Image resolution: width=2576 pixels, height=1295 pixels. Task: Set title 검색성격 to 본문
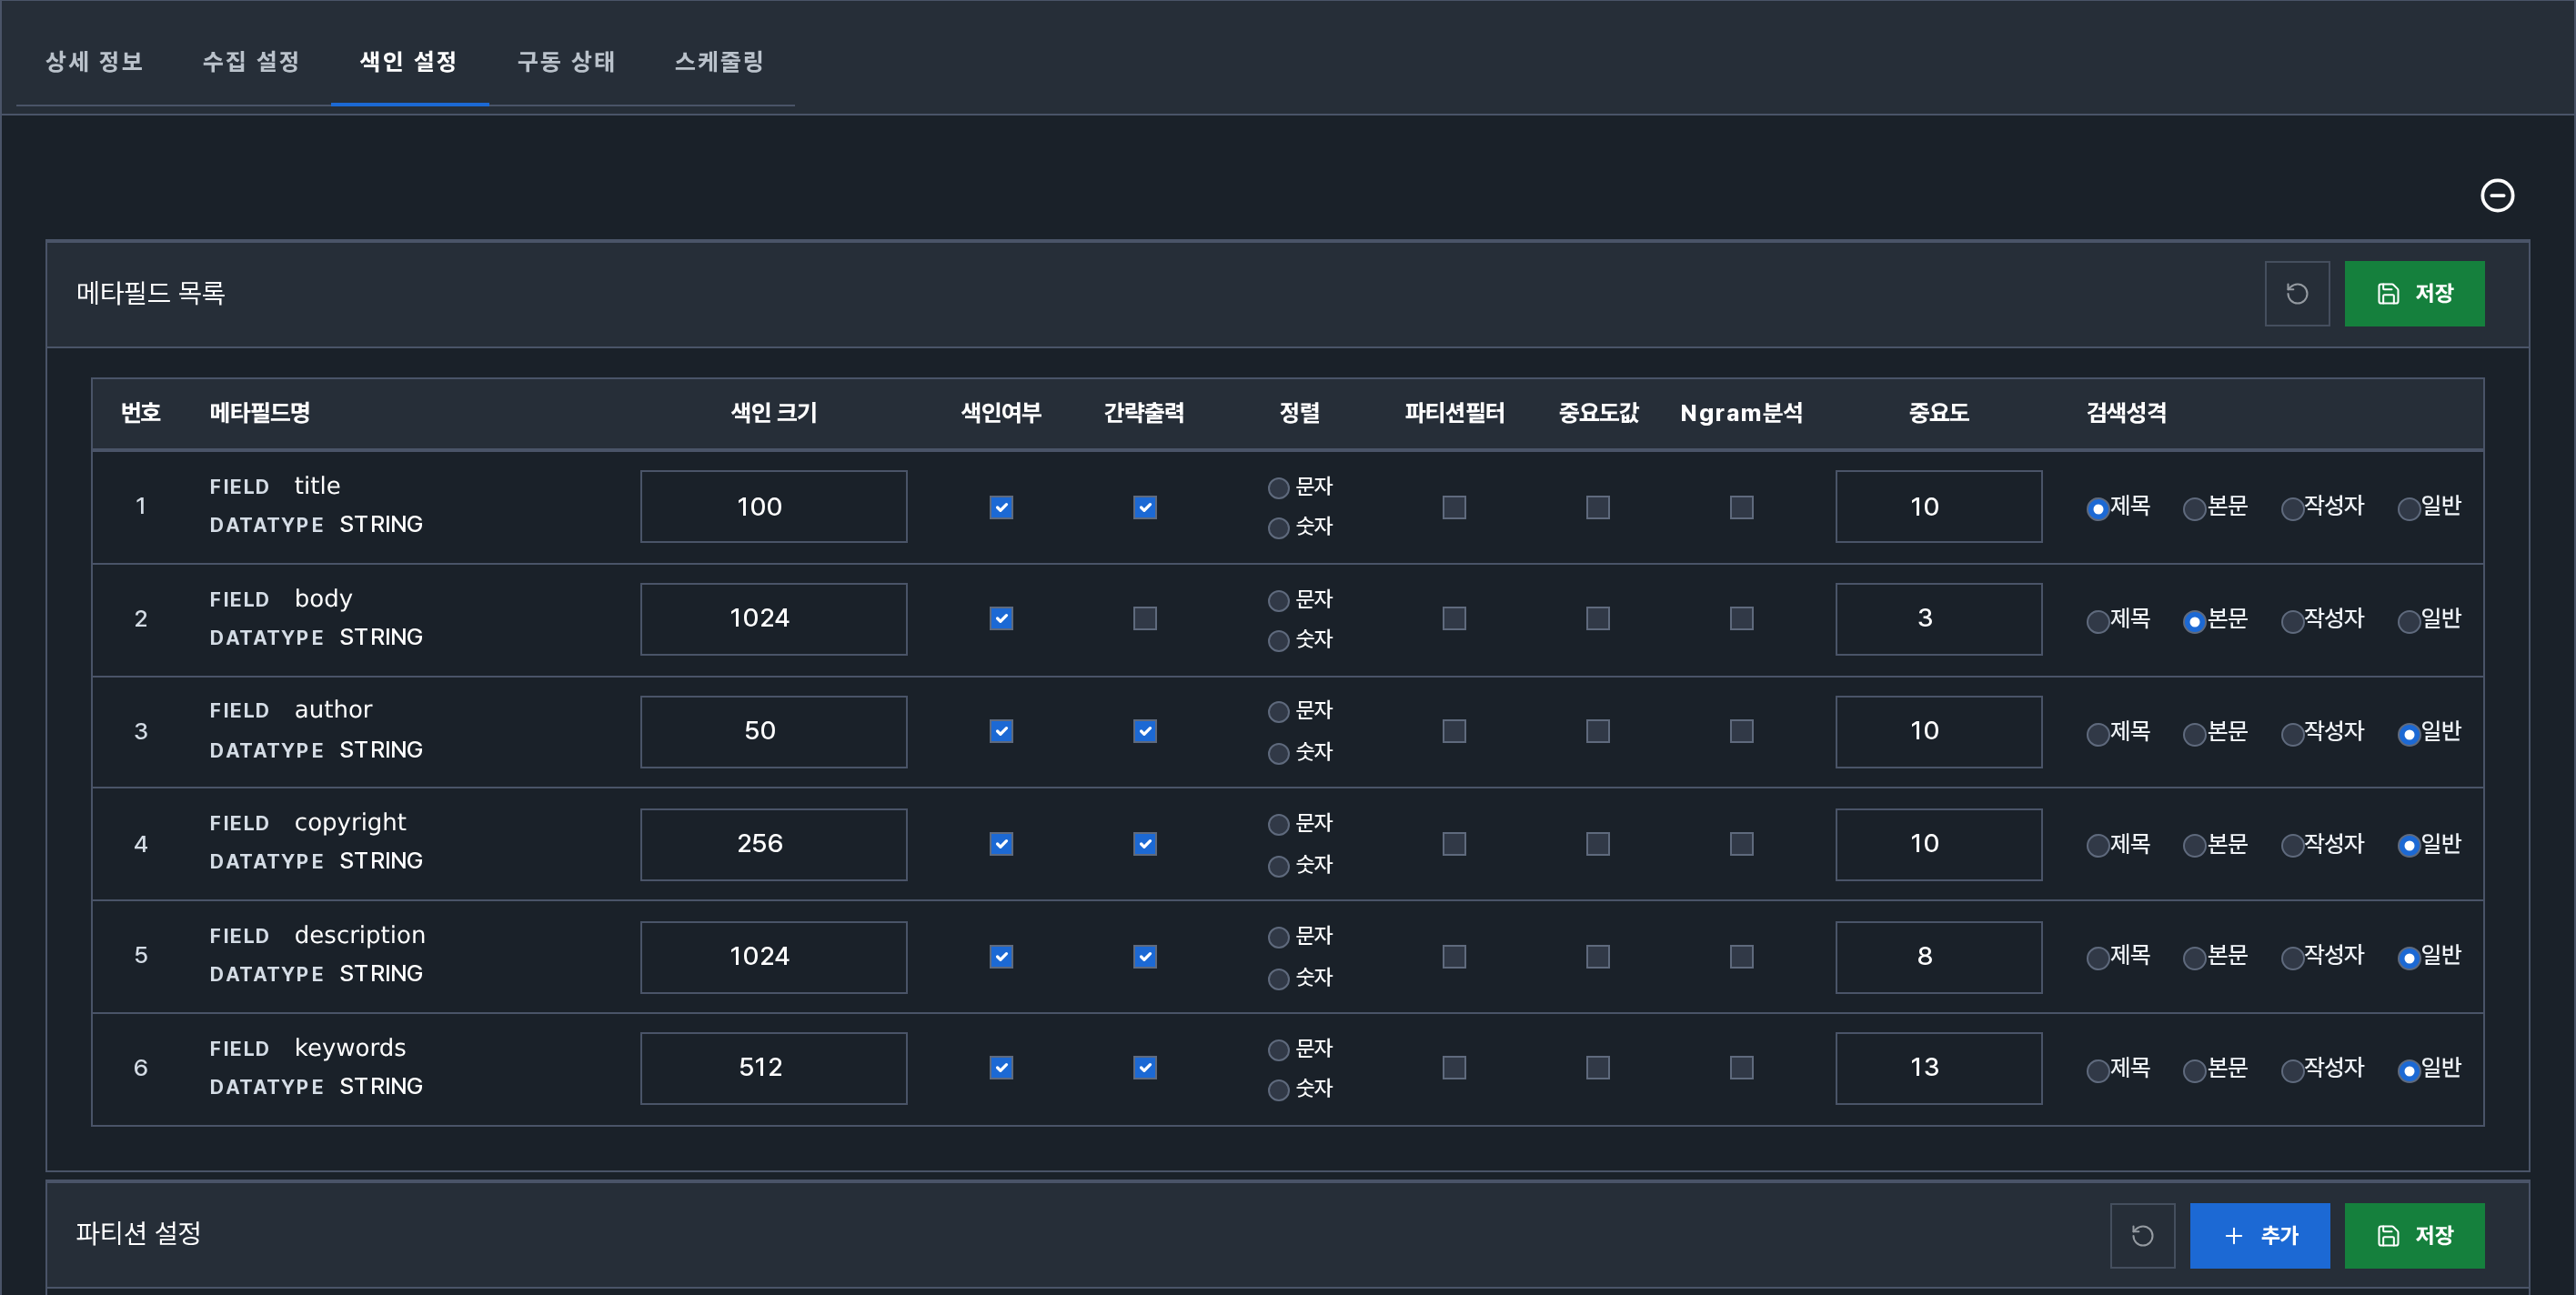2194,509
